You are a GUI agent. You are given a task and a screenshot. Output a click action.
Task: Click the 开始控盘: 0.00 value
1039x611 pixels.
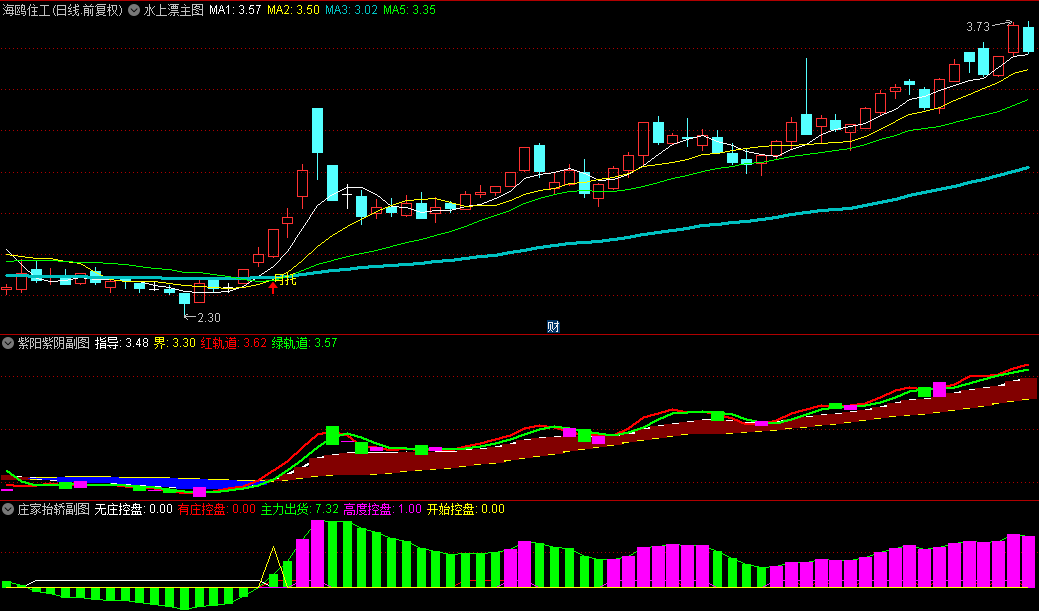466,509
